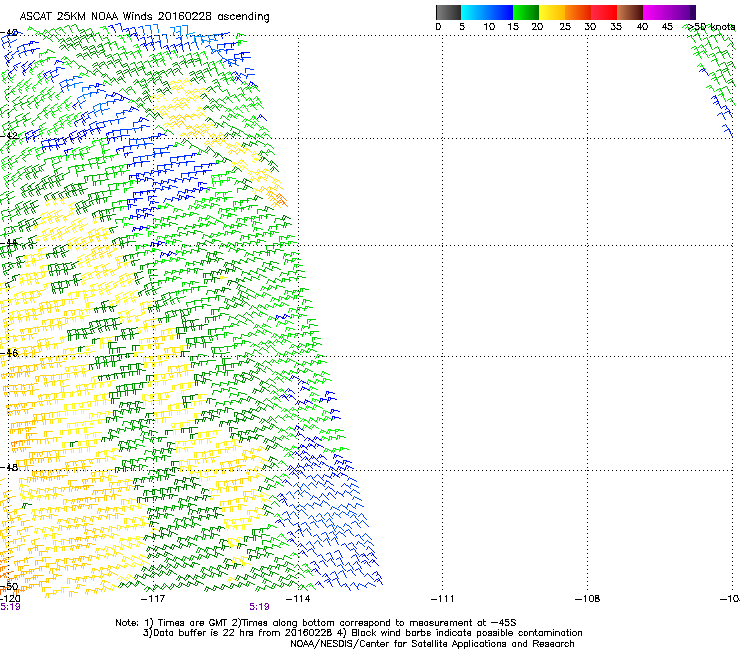740x650 pixels.
Task: Click the -111 longitude axis label
Action: [443, 599]
